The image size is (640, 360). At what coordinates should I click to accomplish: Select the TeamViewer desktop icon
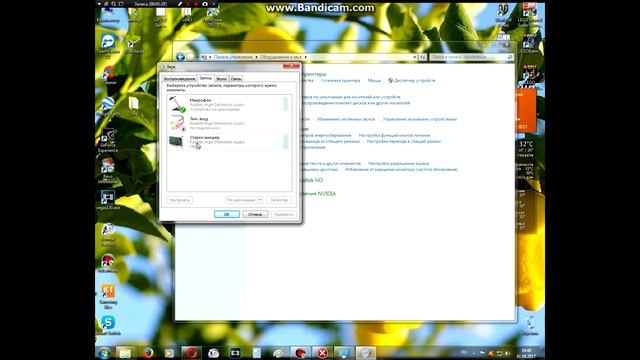pos(108,44)
